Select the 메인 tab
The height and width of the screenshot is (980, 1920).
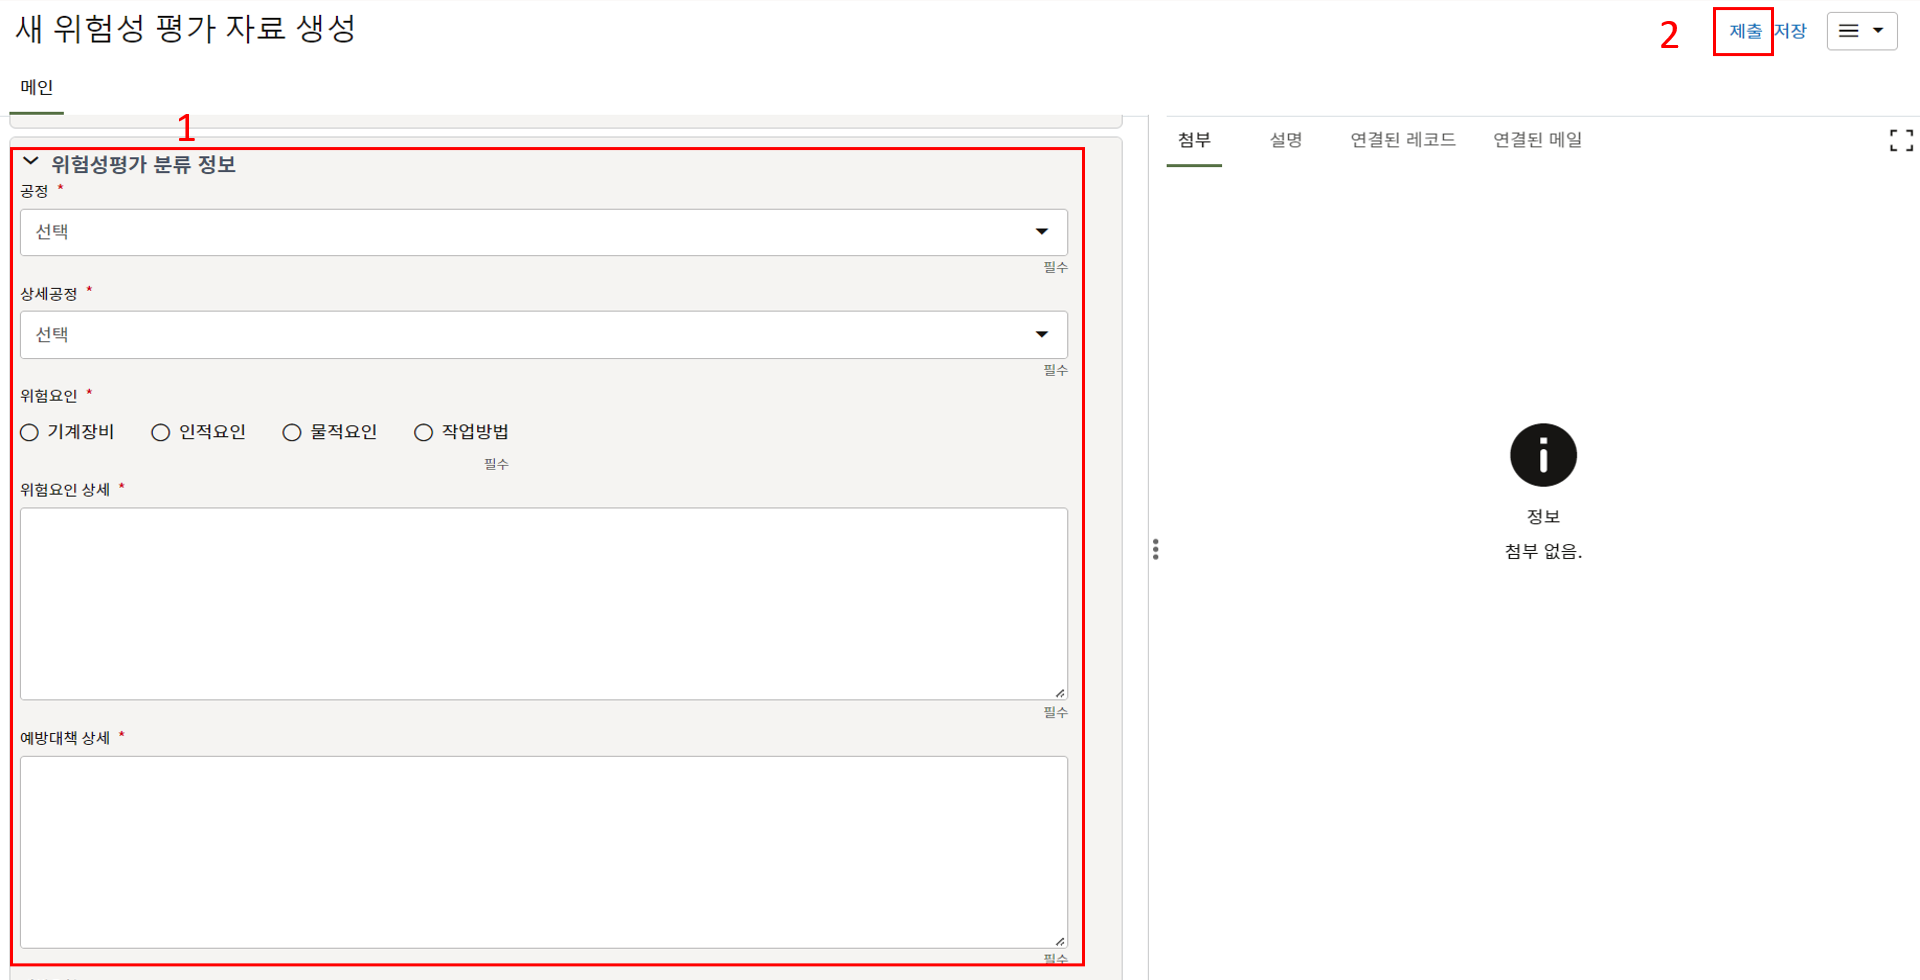tap(37, 88)
